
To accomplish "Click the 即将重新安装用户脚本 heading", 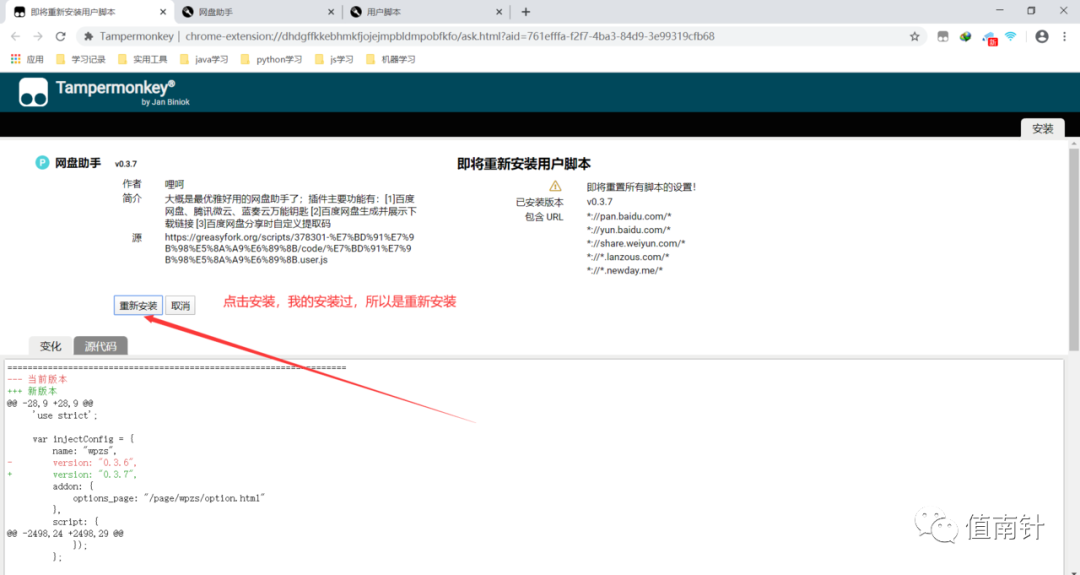I will tap(523, 164).
